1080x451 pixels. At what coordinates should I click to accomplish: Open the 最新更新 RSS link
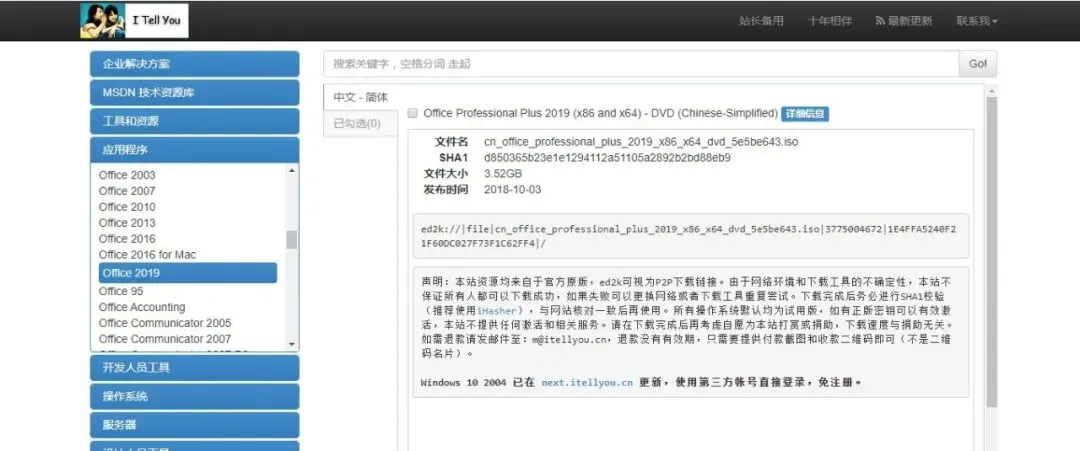(904, 21)
